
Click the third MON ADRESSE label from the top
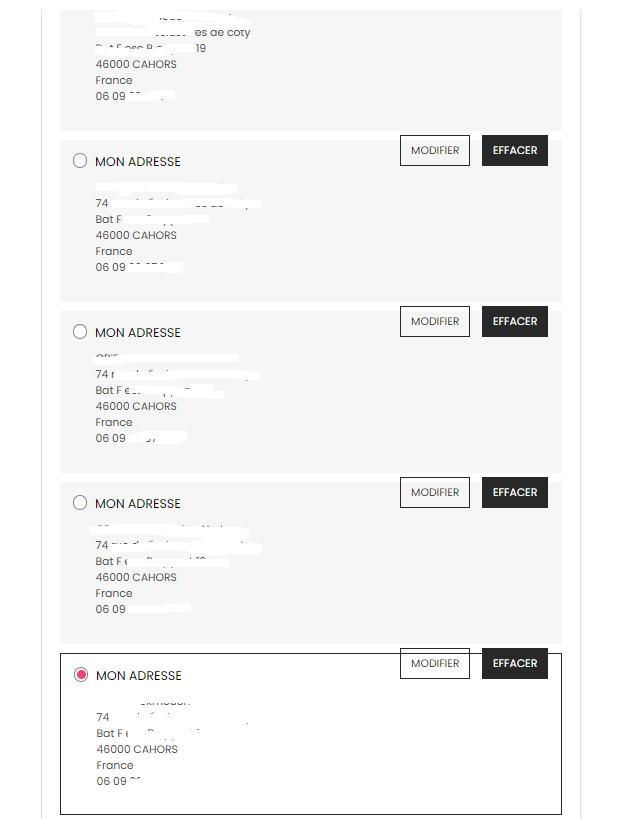click(x=138, y=504)
